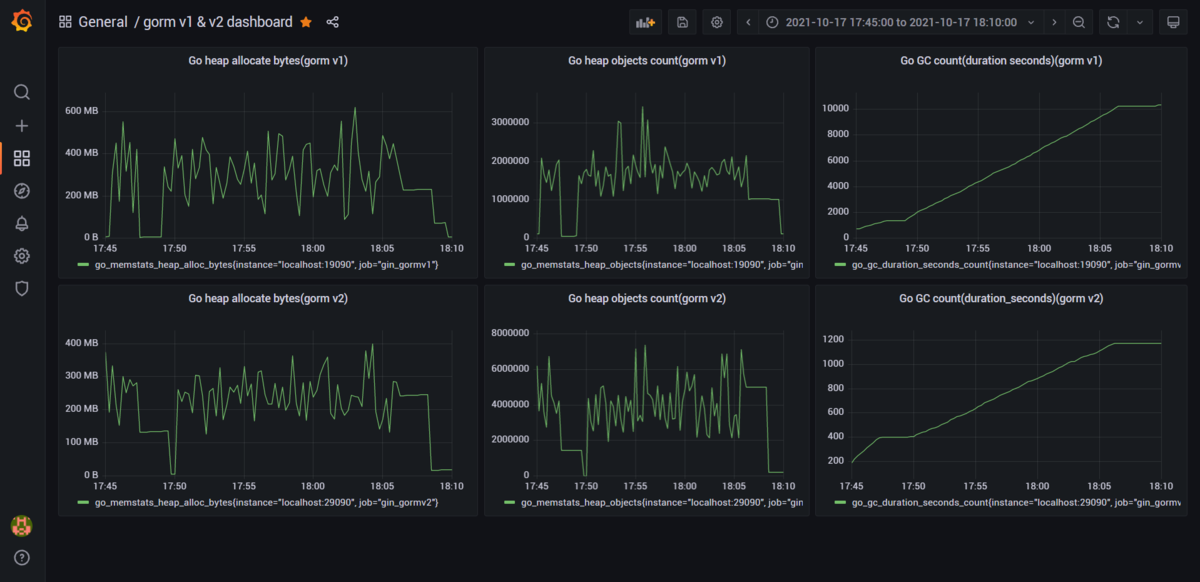This screenshot has height=582, width=1200.
Task: Open the Help question mark icon
Action: pos(22,558)
